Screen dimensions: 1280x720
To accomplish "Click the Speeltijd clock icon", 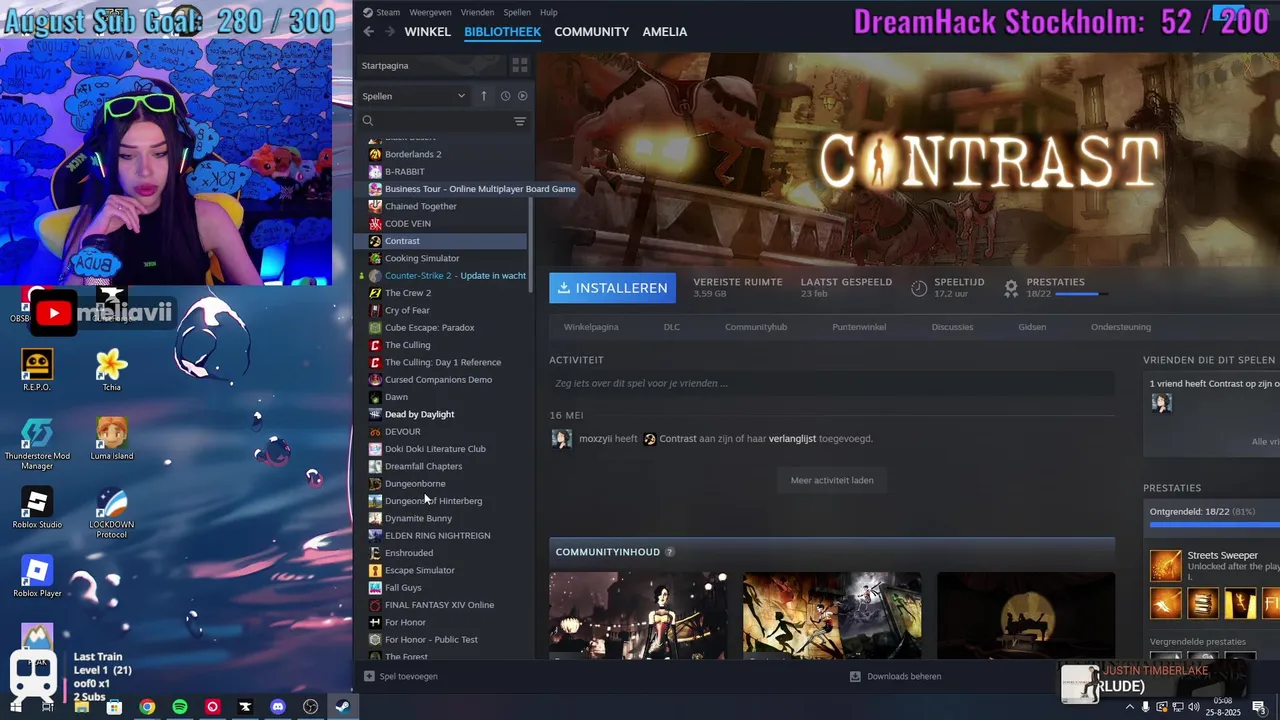I will [x=919, y=288].
